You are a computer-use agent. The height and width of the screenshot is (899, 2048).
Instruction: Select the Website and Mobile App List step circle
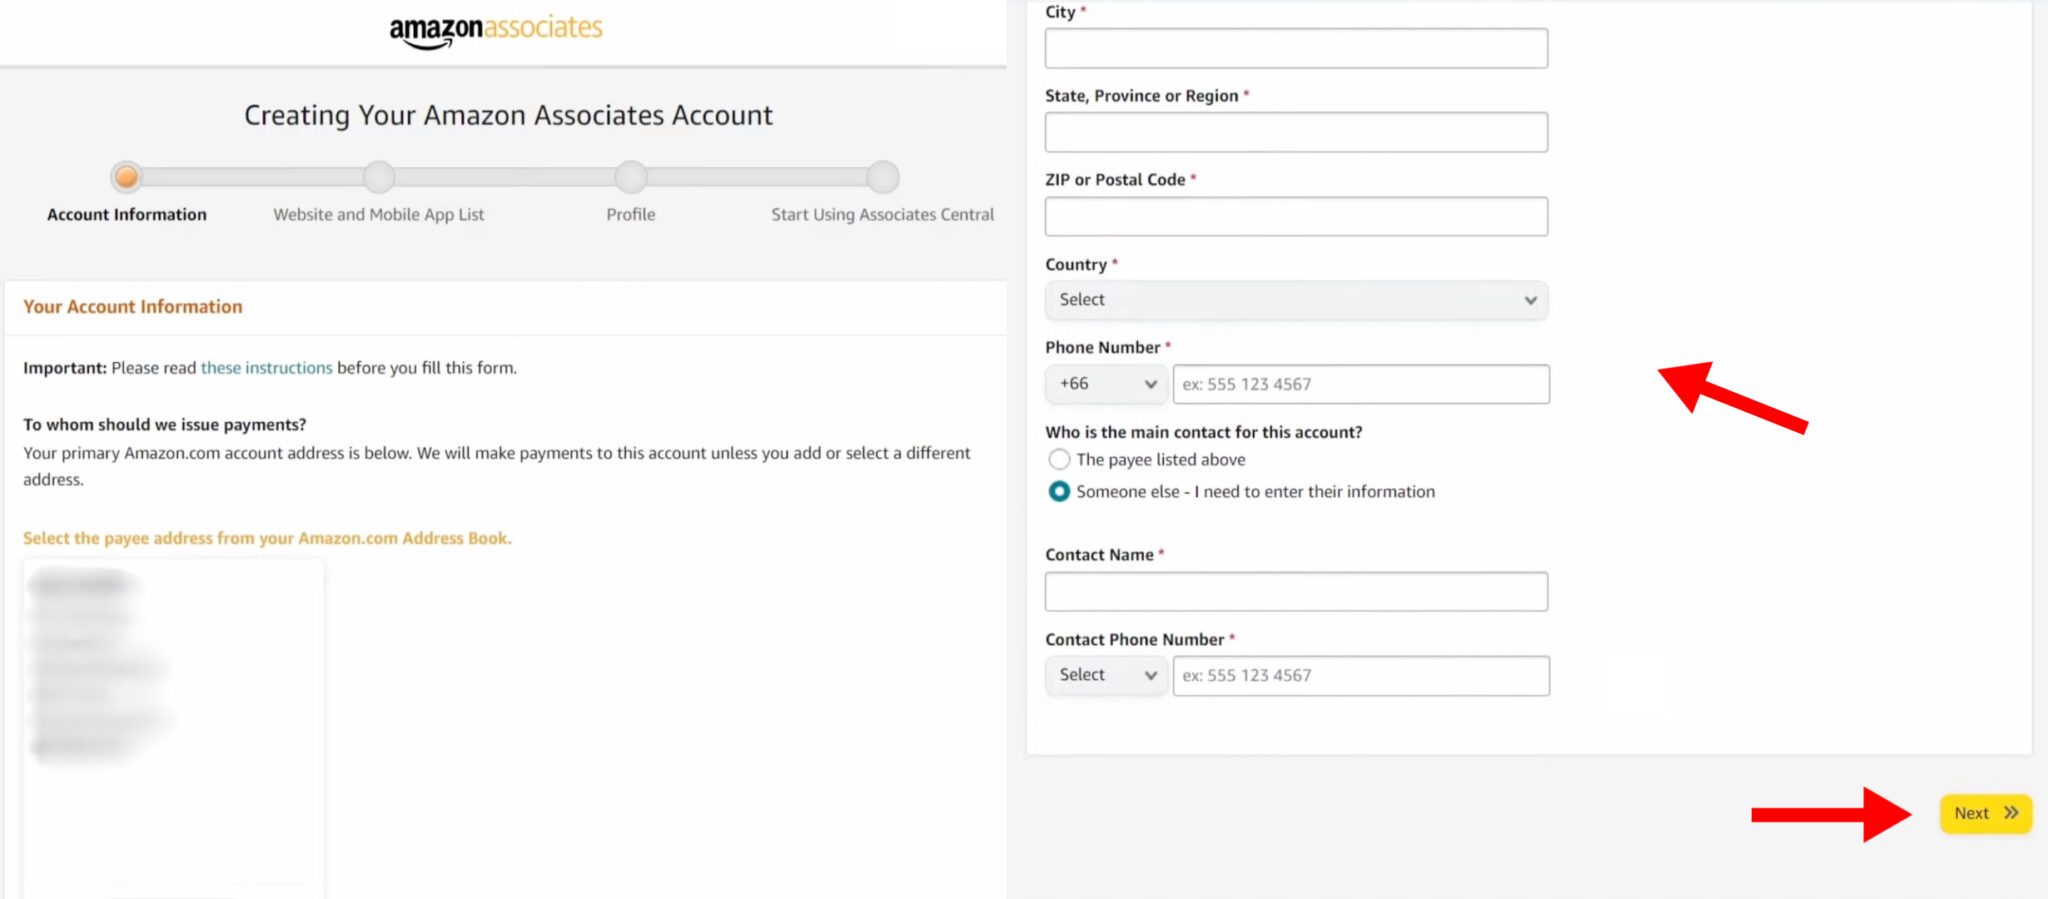379,177
